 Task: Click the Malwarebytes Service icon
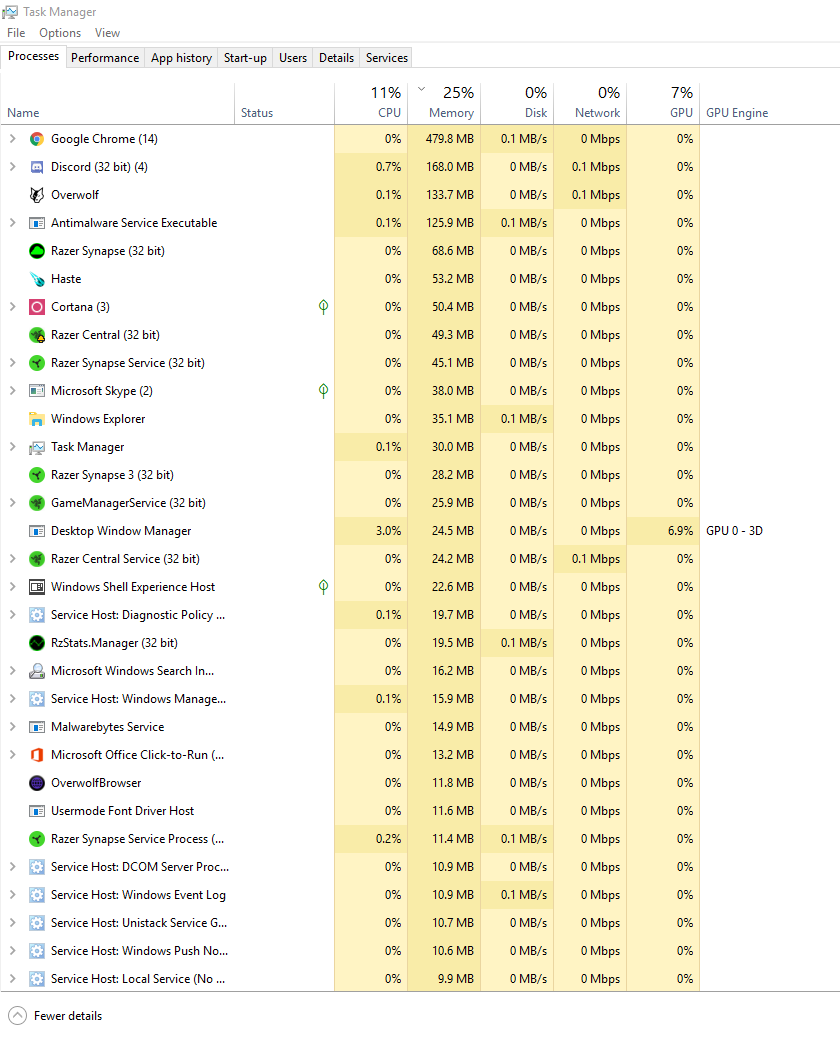click(37, 727)
